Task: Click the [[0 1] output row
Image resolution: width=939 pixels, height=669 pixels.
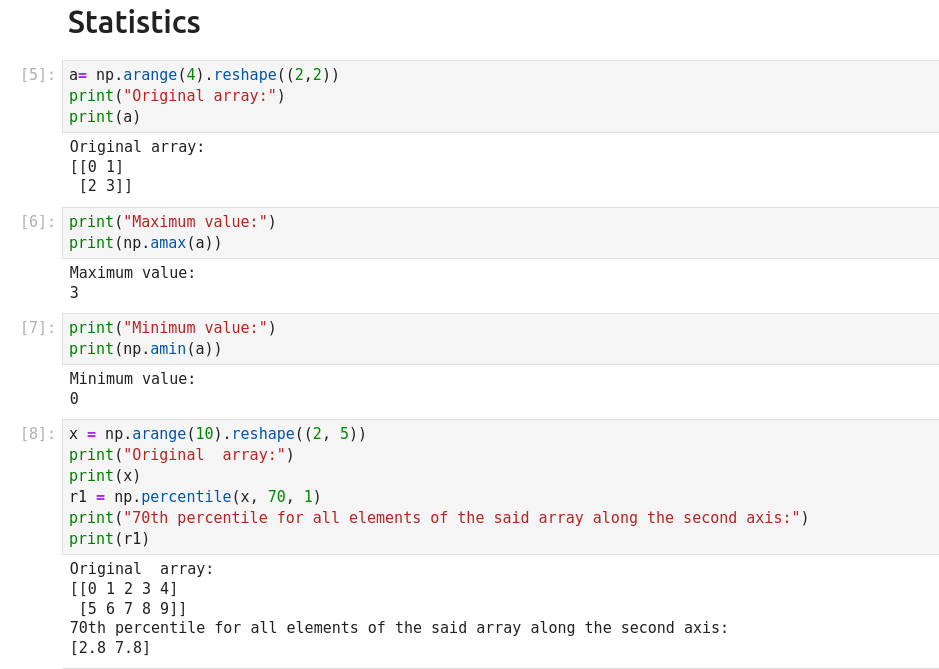Action: (97, 167)
